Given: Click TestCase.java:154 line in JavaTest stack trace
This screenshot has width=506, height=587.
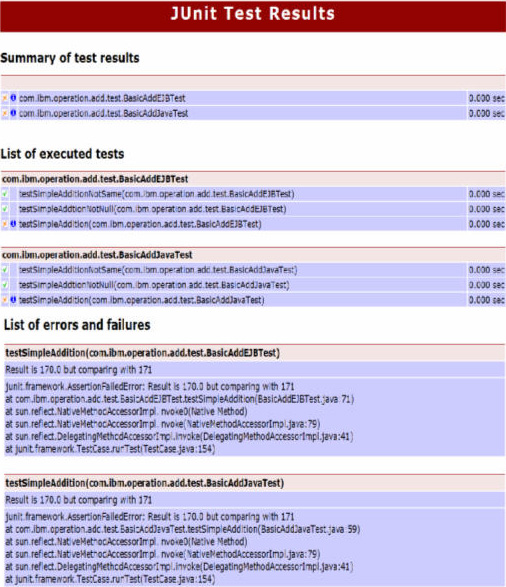Looking at the screenshot, I should coord(110,579).
